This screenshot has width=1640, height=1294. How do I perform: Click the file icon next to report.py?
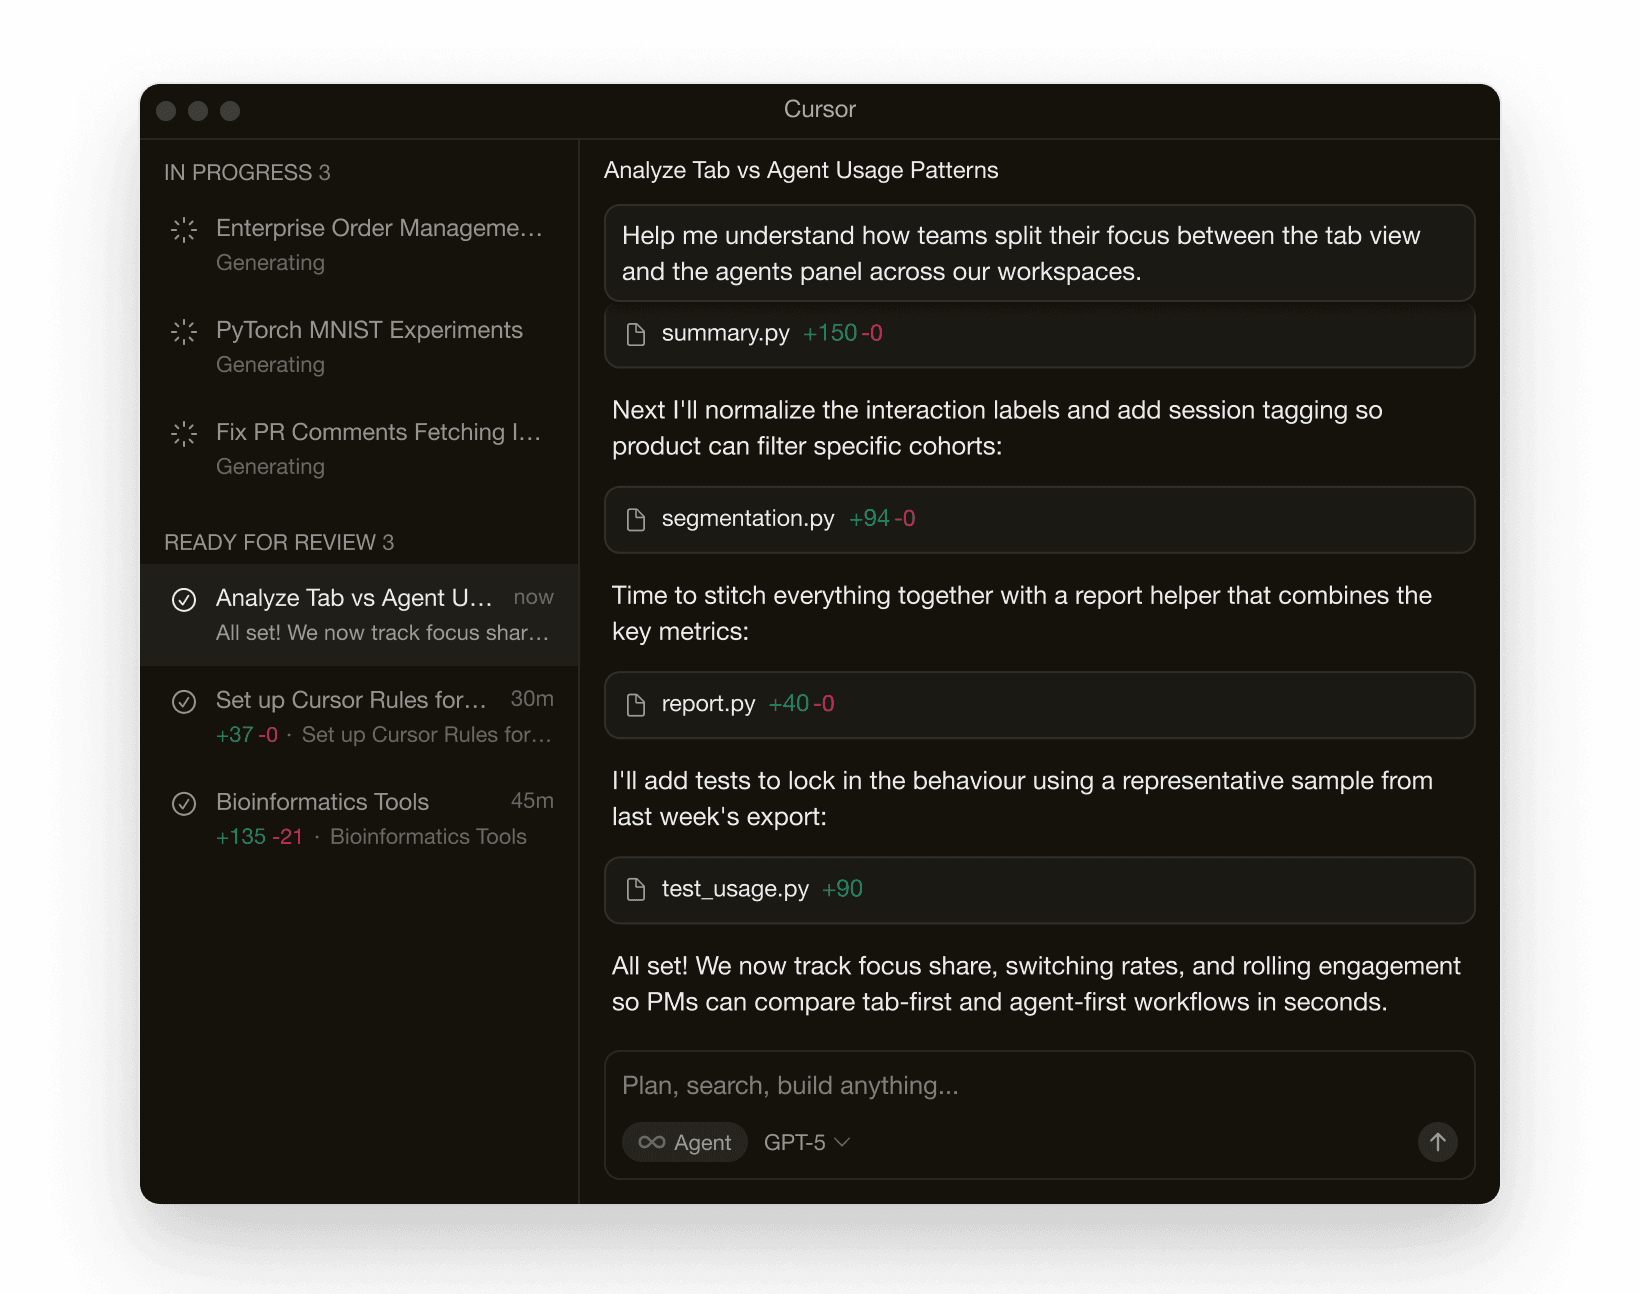(x=636, y=705)
